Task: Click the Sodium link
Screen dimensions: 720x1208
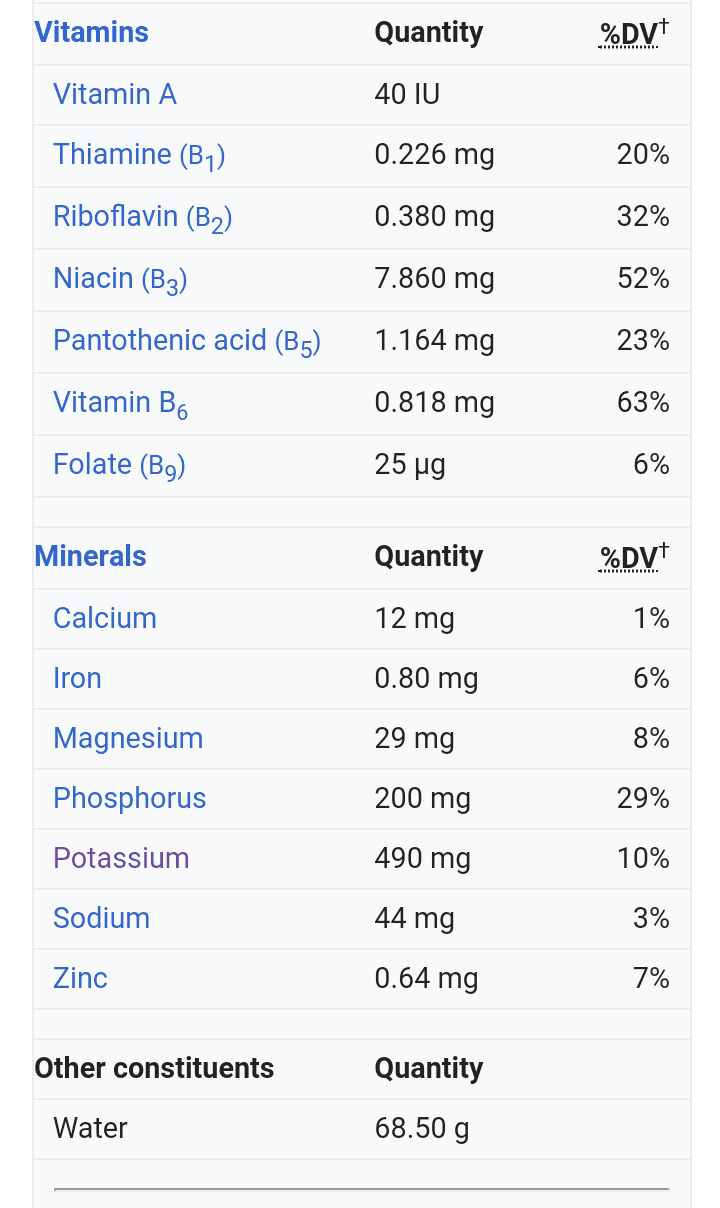Action: (102, 918)
